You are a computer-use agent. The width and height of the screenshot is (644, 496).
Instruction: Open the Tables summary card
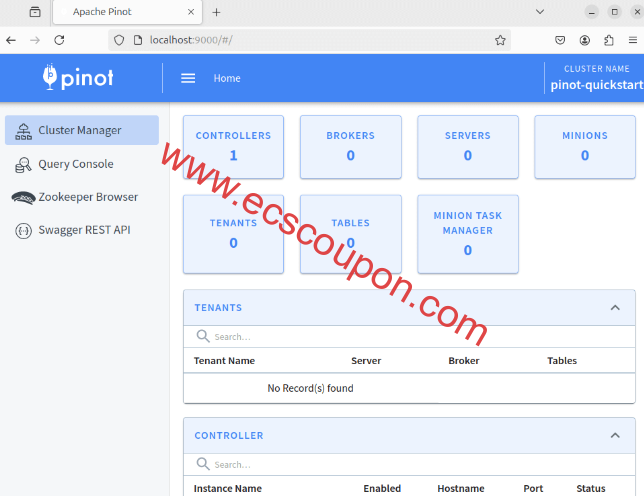click(350, 234)
